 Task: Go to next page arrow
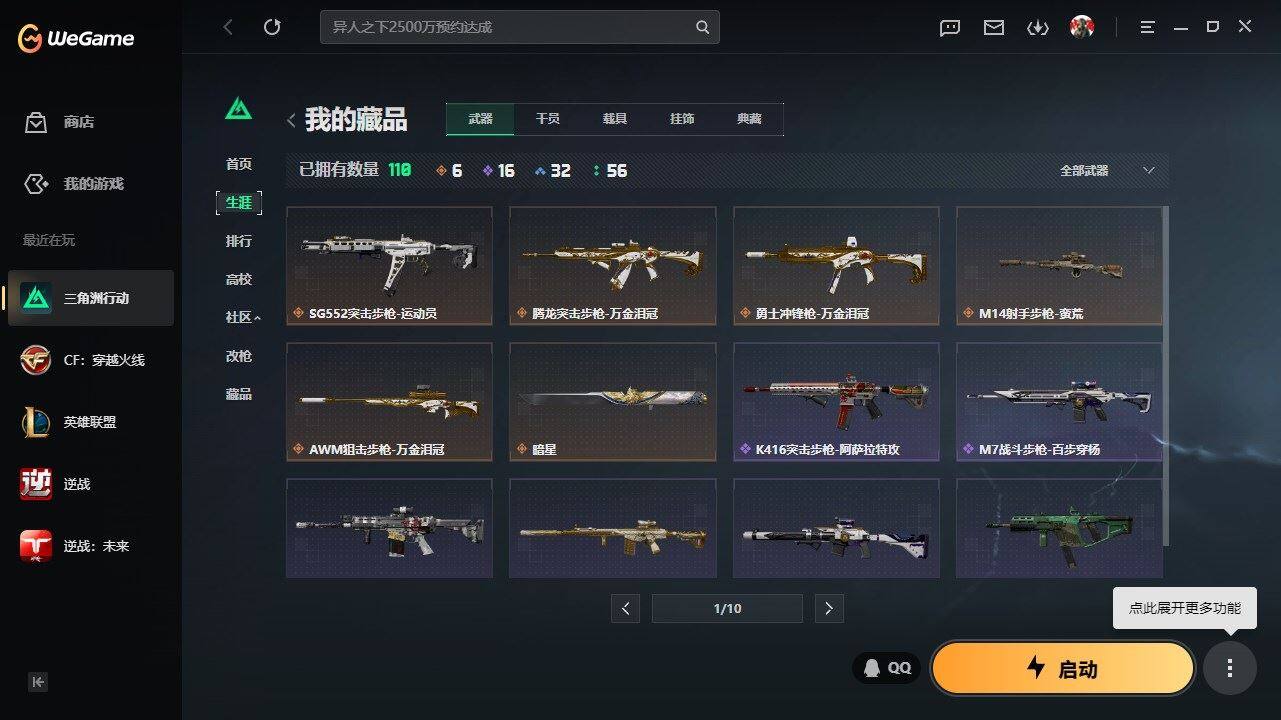(x=828, y=608)
